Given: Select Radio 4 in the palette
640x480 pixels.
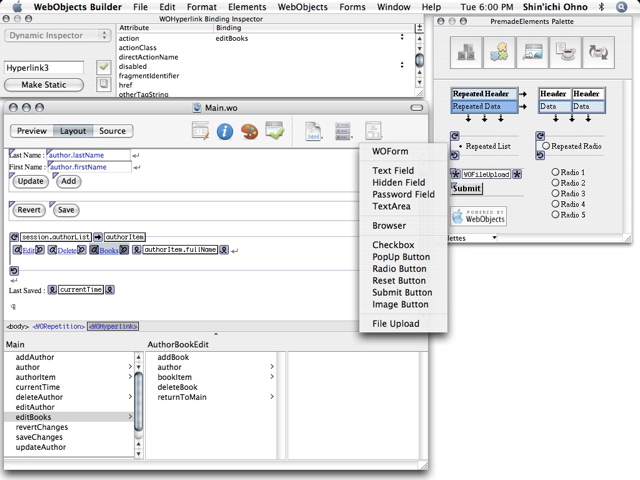Looking at the screenshot, I should 568,204.
